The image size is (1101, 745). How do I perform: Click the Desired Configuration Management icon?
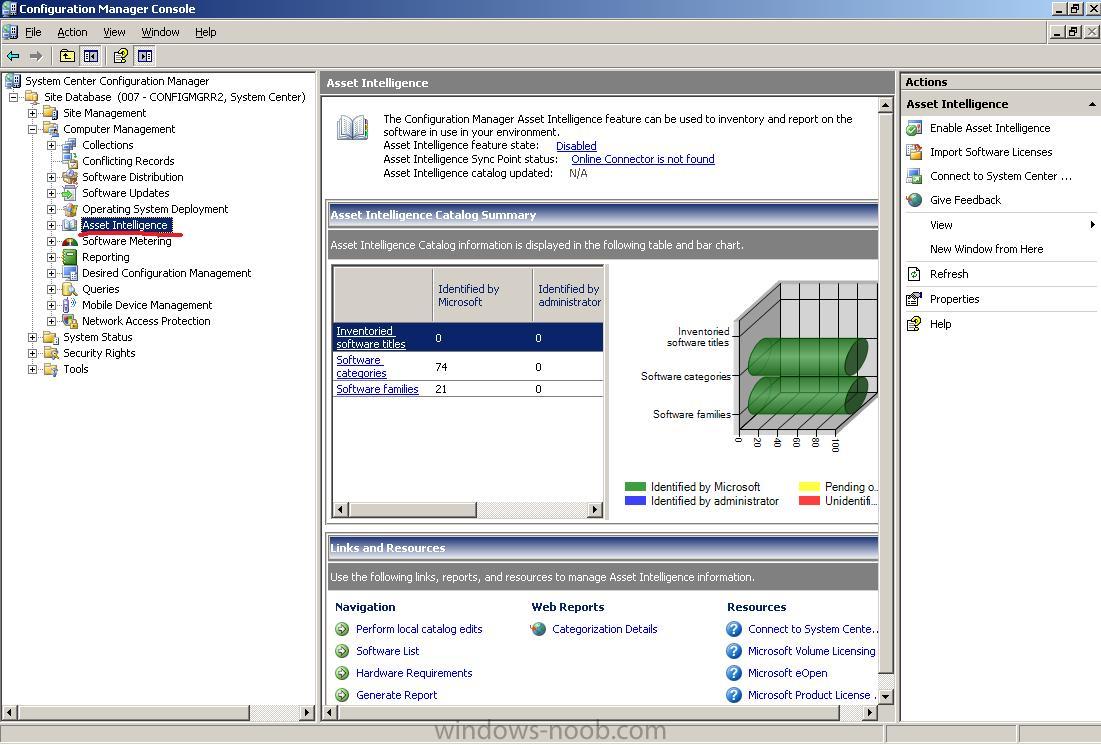tap(70, 273)
